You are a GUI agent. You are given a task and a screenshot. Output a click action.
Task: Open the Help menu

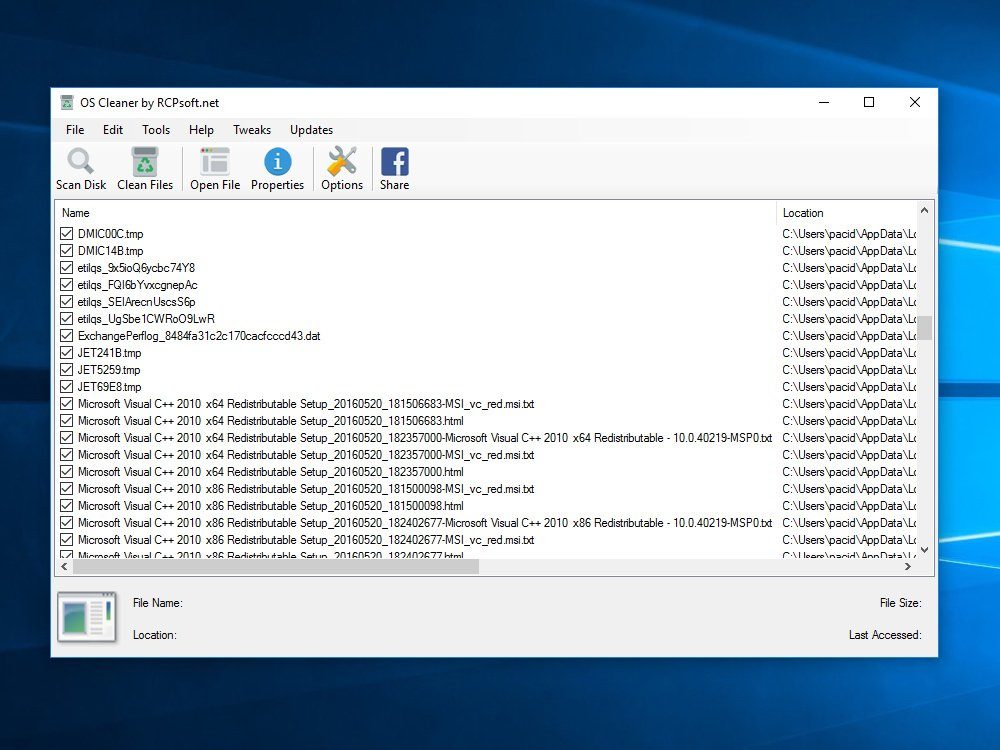[201, 129]
